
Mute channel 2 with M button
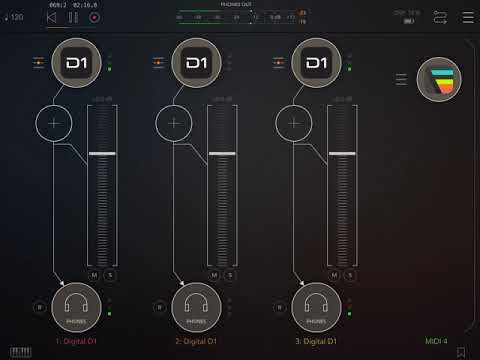click(x=214, y=275)
